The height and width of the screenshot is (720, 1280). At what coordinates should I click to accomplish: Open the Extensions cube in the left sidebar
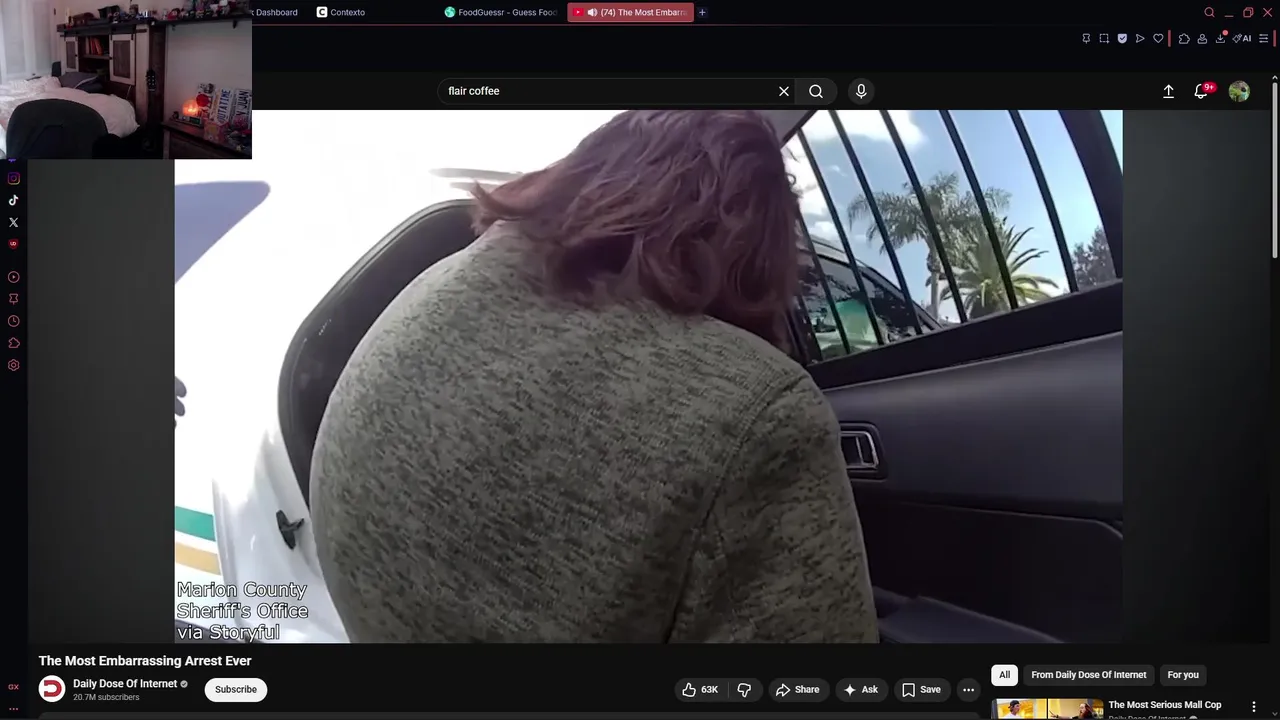tap(14, 343)
